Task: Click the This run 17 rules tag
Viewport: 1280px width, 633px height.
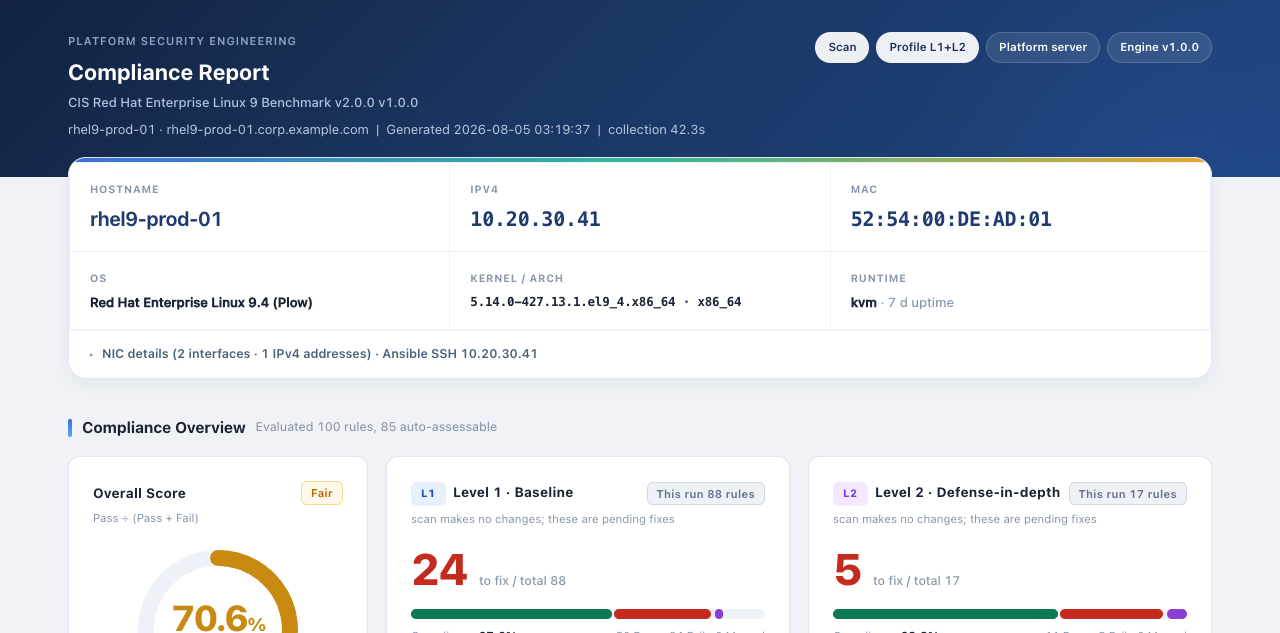Action: tap(1128, 494)
